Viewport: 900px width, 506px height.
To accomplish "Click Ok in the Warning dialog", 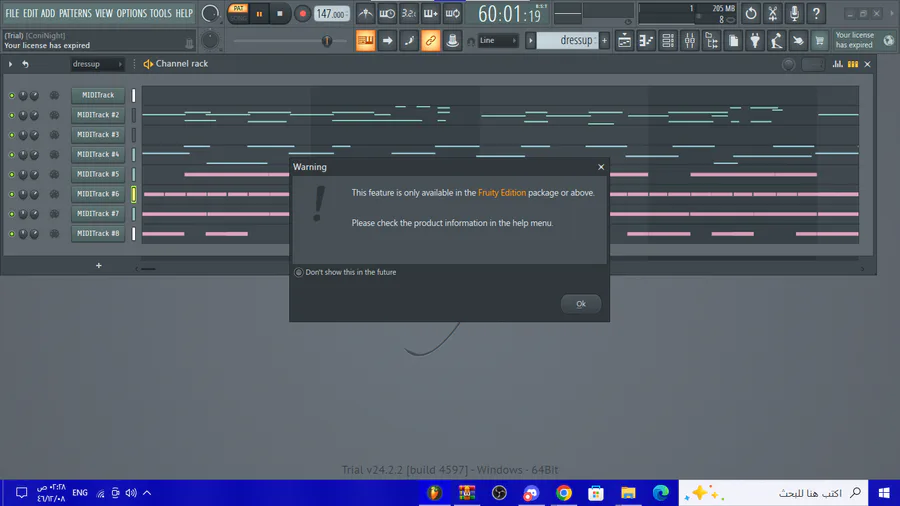I will tap(581, 304).
